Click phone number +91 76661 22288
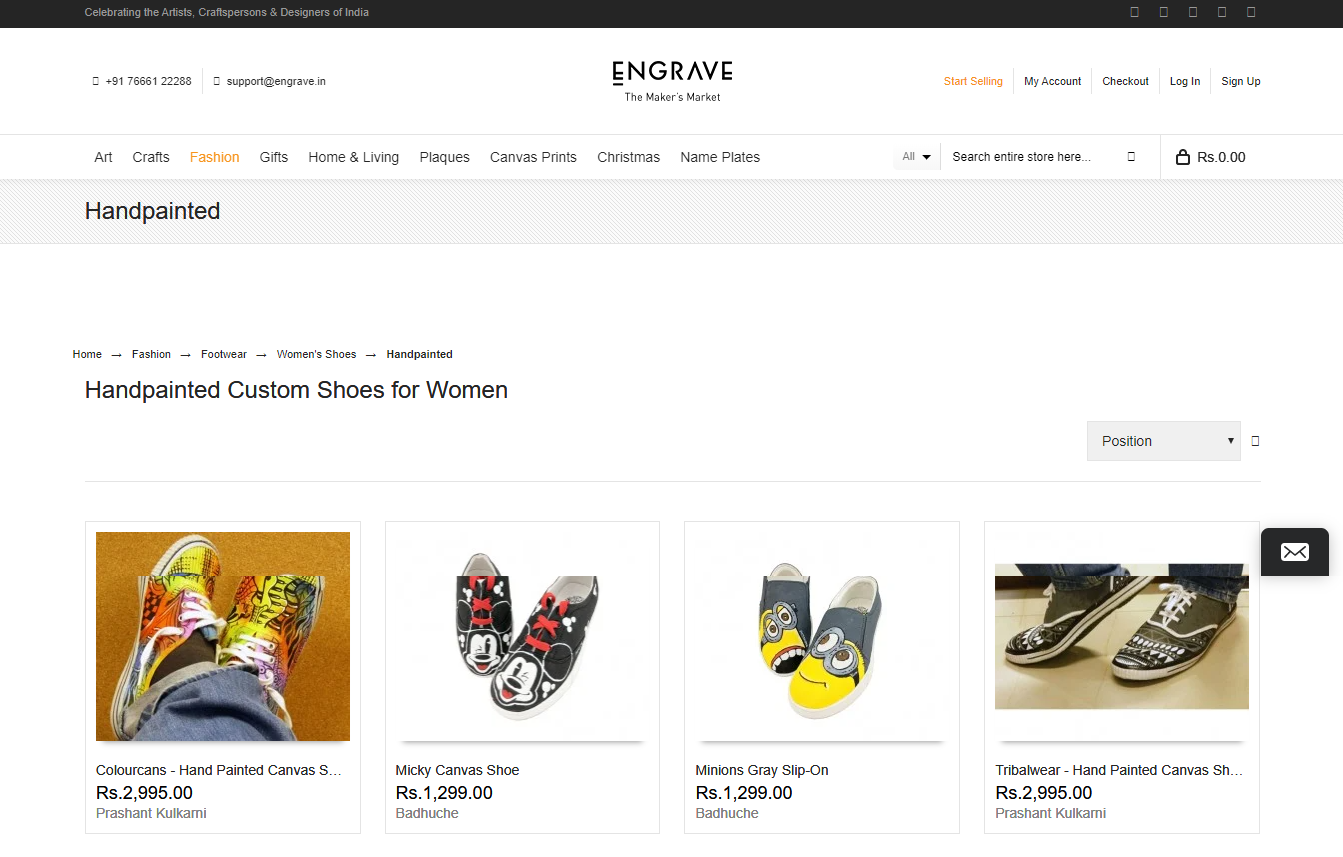Viewport: 1343px width, 857px height. (148, 82)
